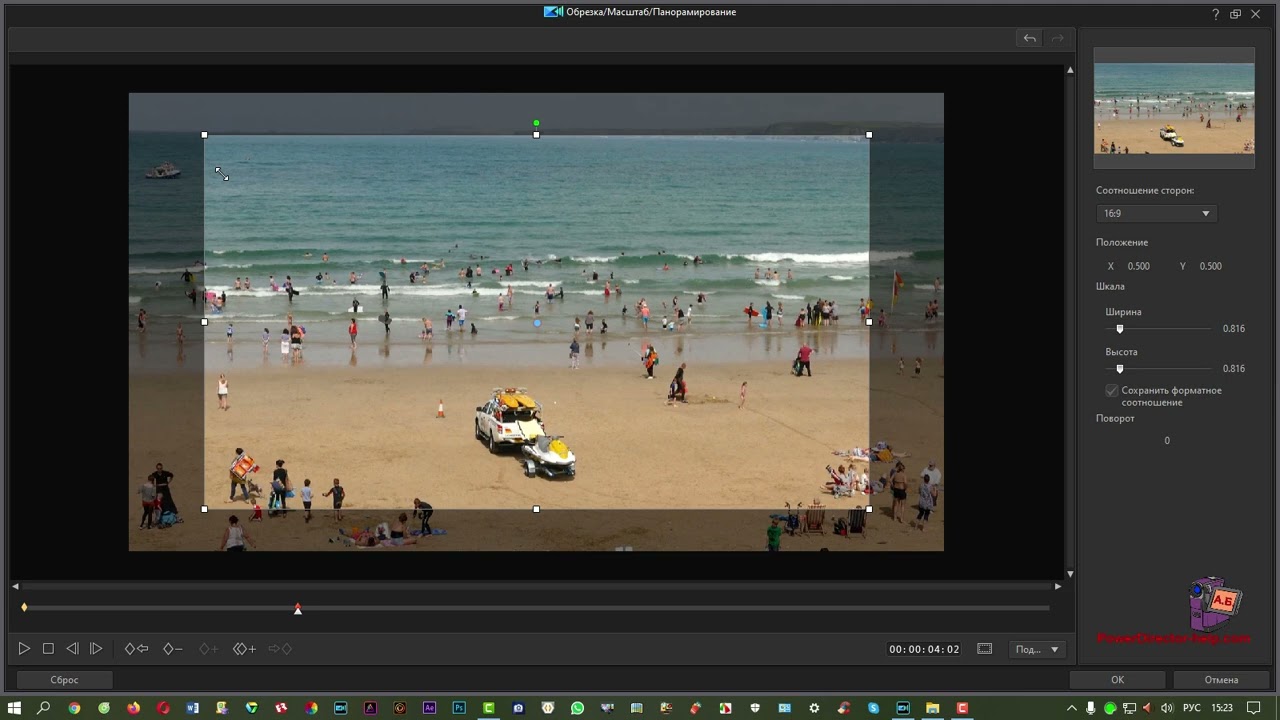Image resolution: width=1280 pixels, height=720 pixels.
Task: Click the red playhead marker on timeline
Action: [x=297, y=608]
